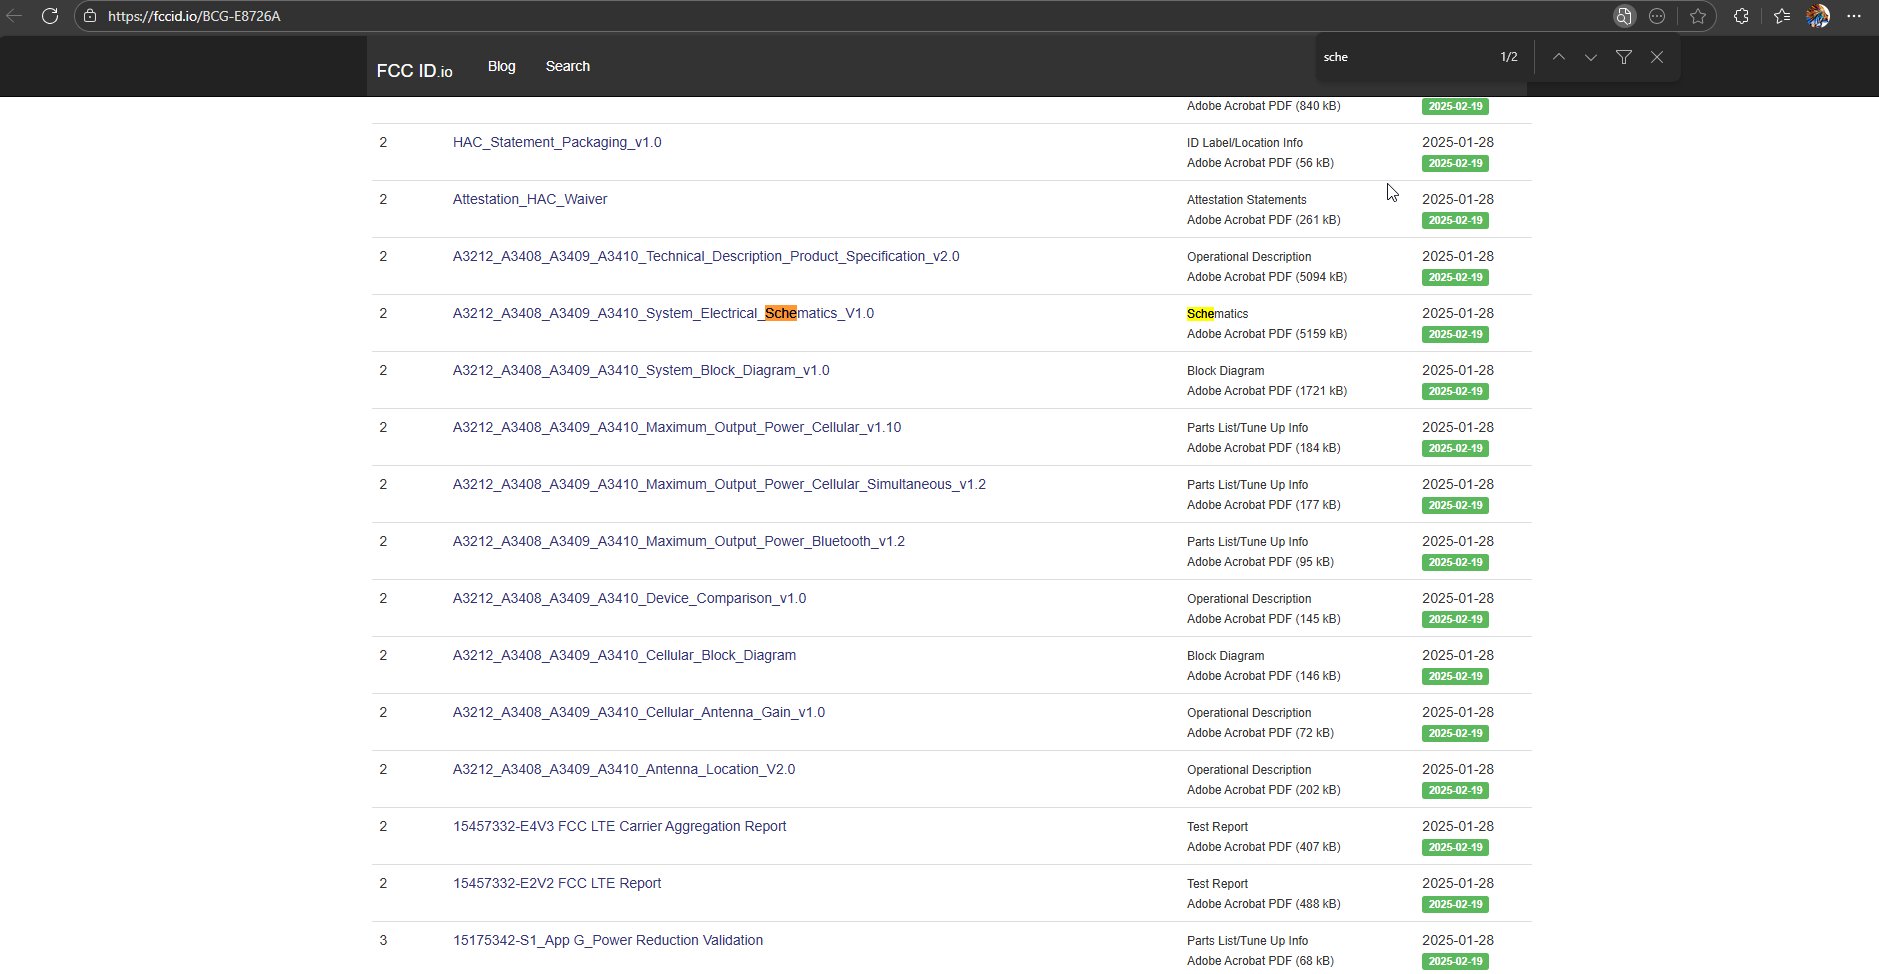Open the System_Block_Diagram_v1.0 document link
Viewport: 1879px width, 974px height.
pyautogui.click(x=641, y=370)
